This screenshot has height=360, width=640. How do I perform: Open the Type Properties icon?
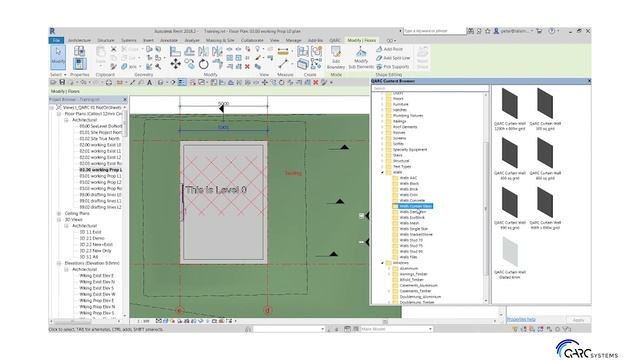click(x=79, y=51)
